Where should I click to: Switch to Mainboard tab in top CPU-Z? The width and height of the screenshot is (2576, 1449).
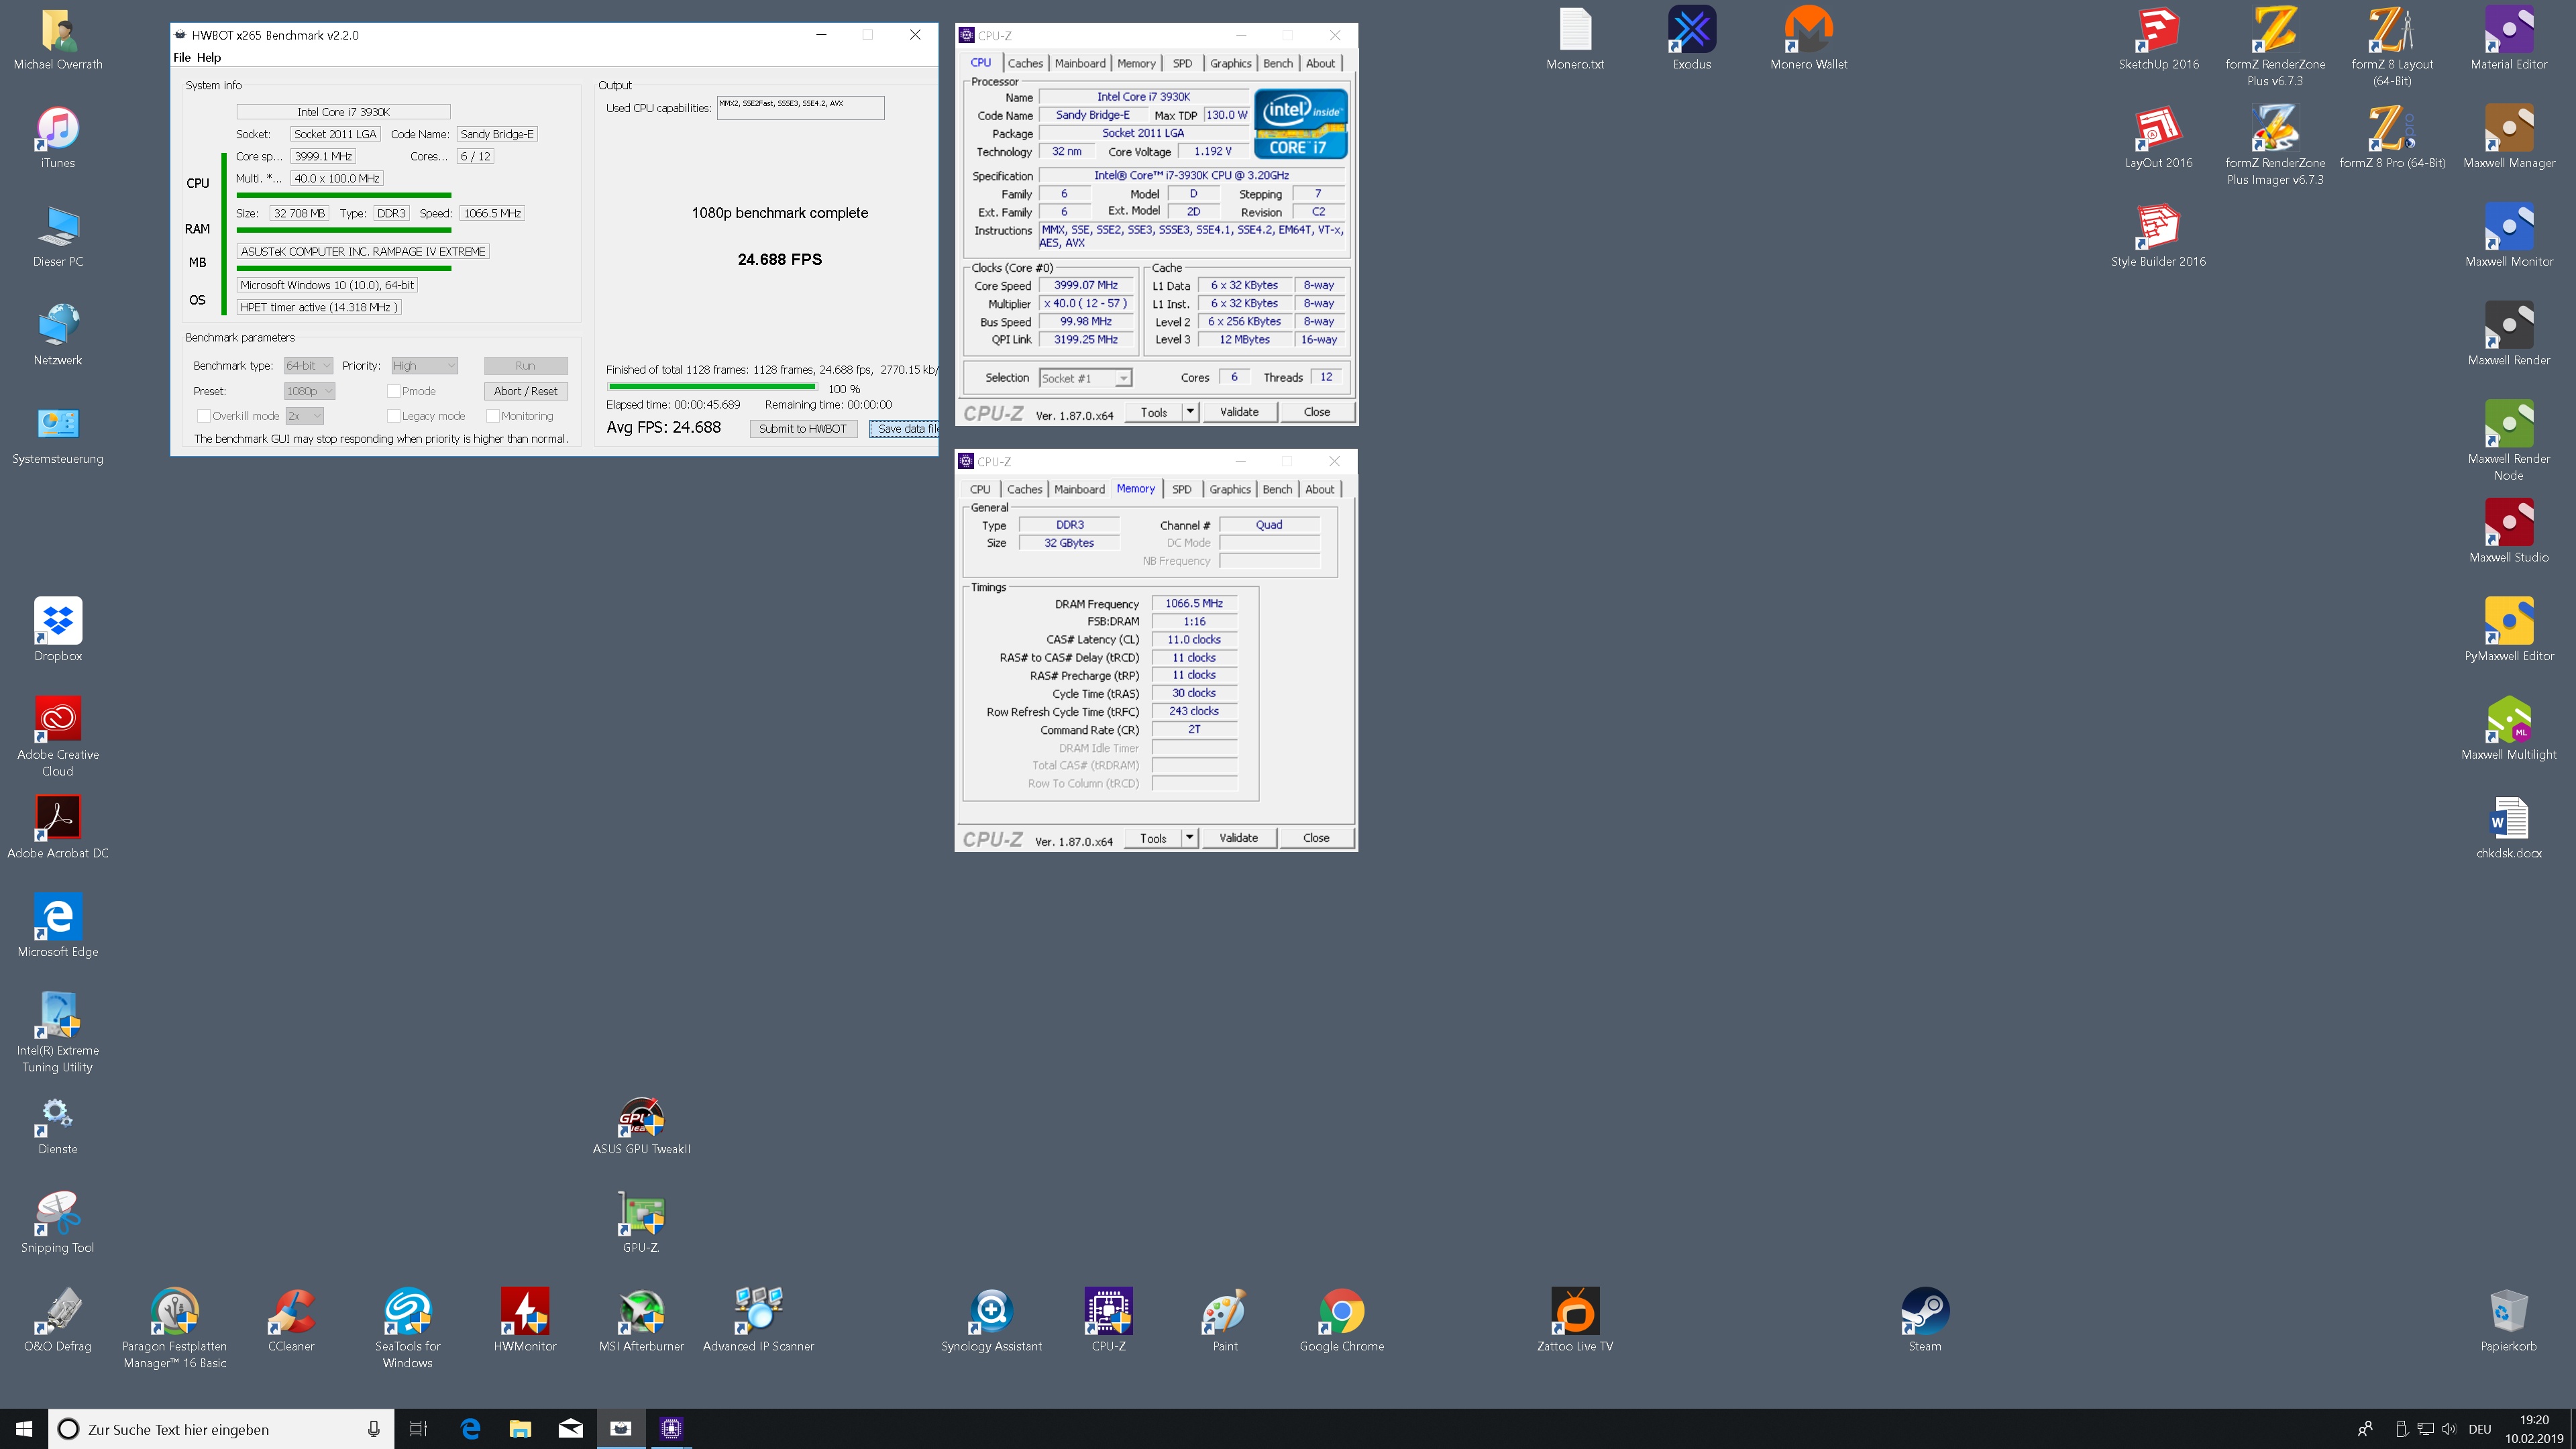click(x=1080, y=63)
